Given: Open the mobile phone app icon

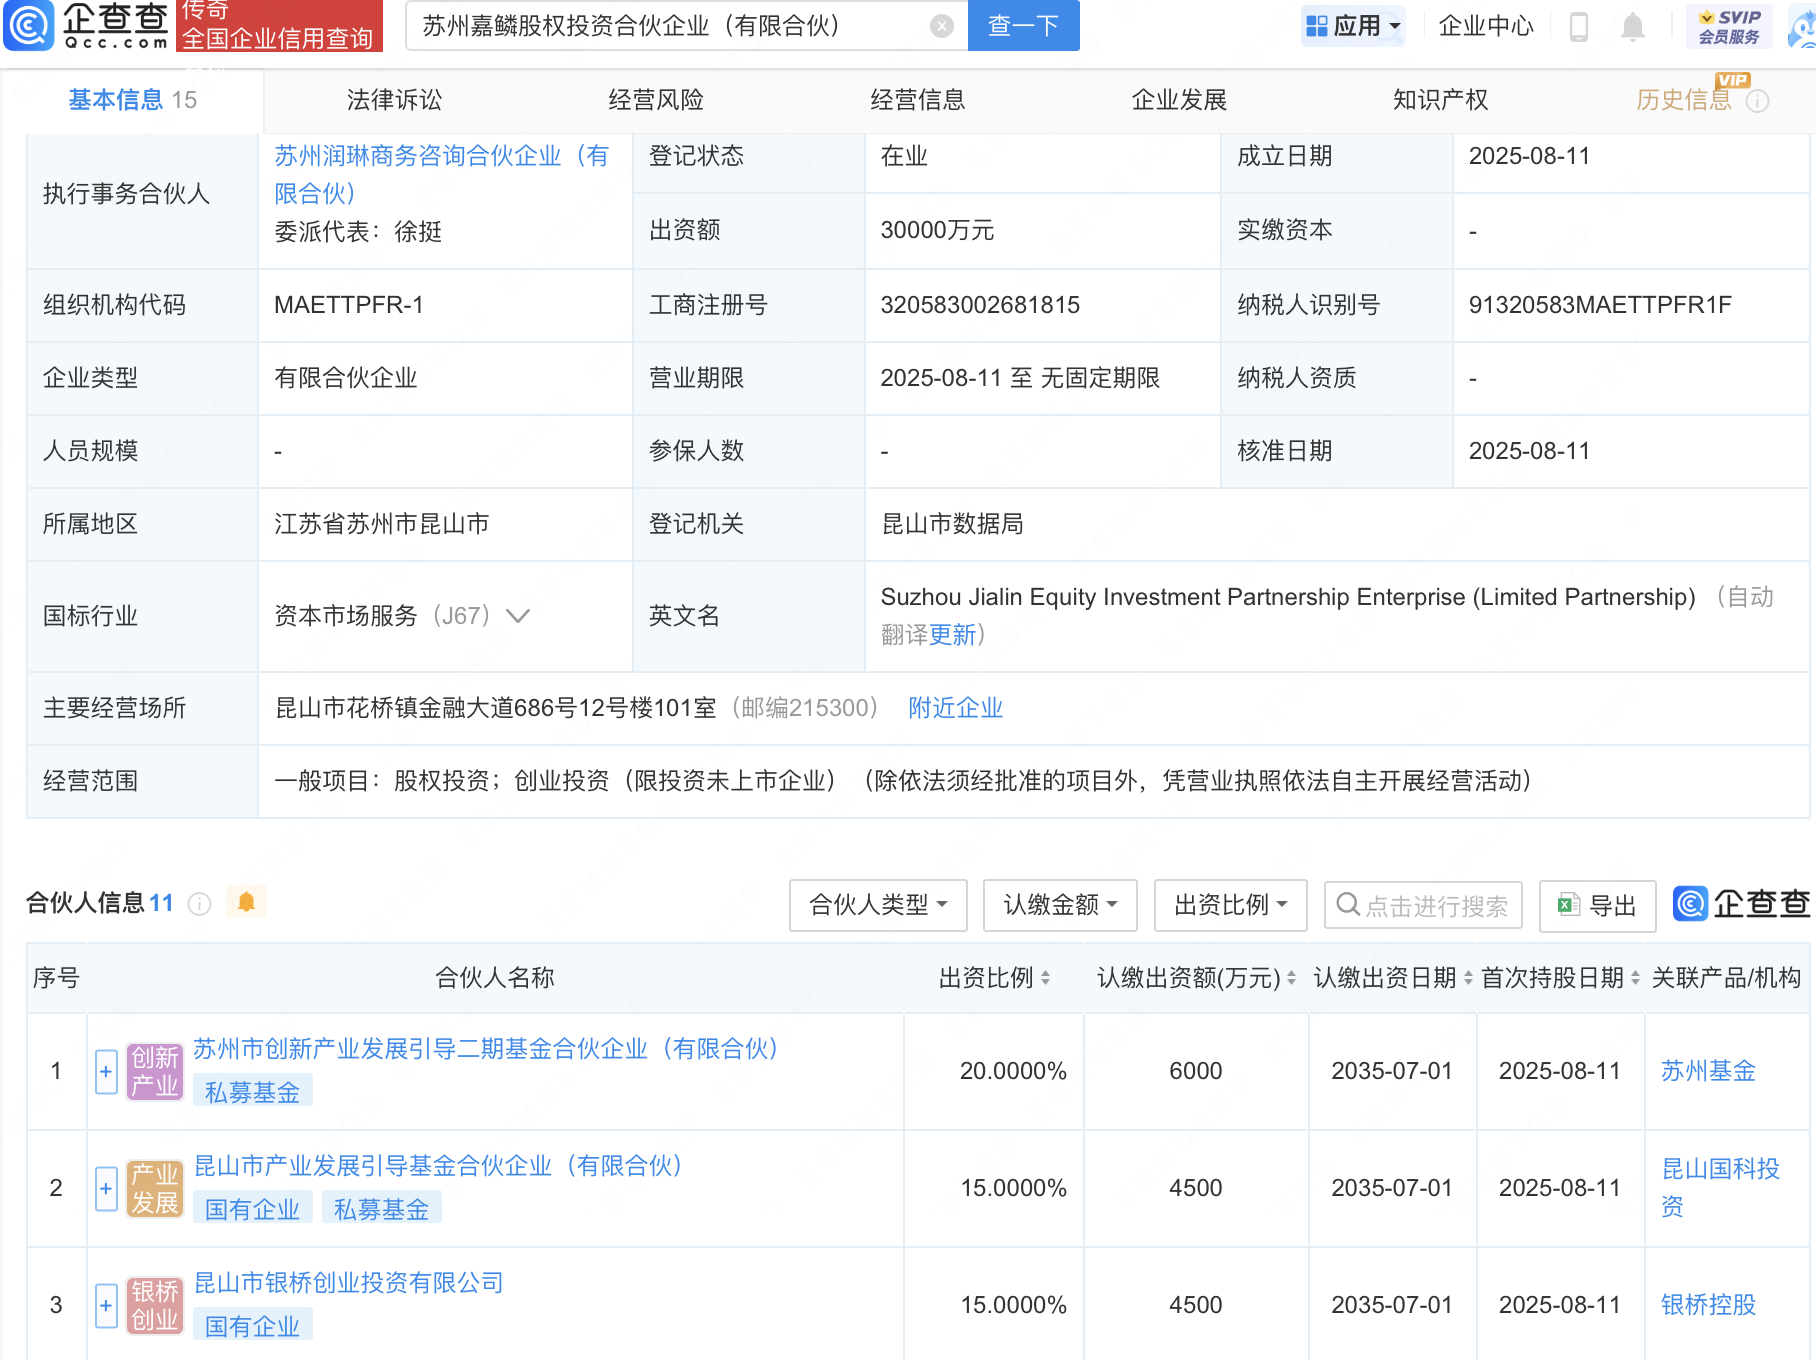Looking at the screenshot, I should [x=1579, y=27].
